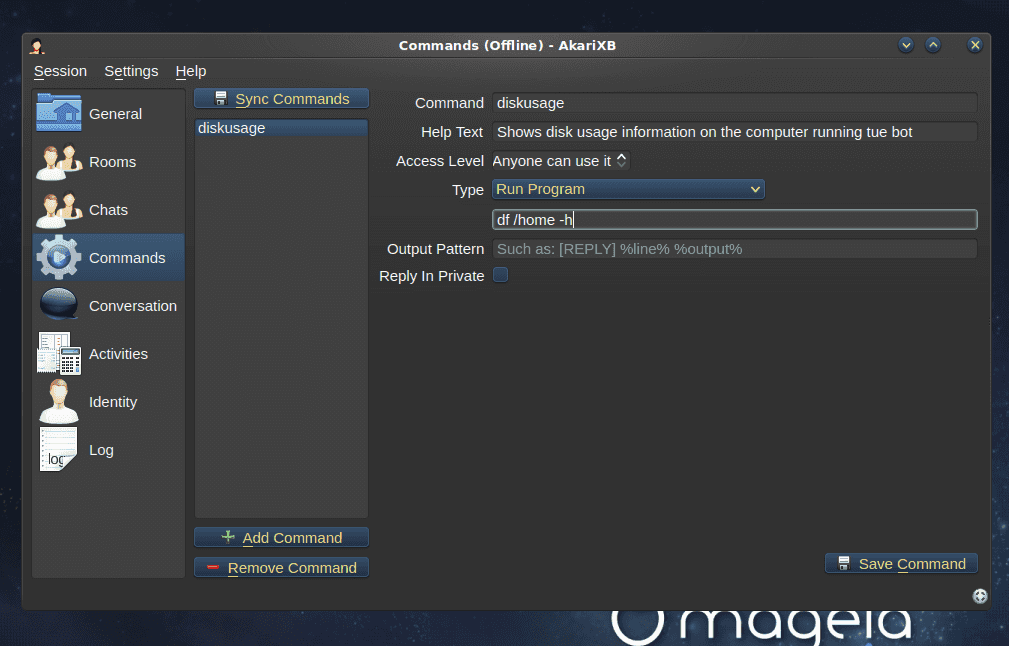Screen dimensions: 1009x646
Task: Save the command with Save Command
Action: [x=901, y=564]
